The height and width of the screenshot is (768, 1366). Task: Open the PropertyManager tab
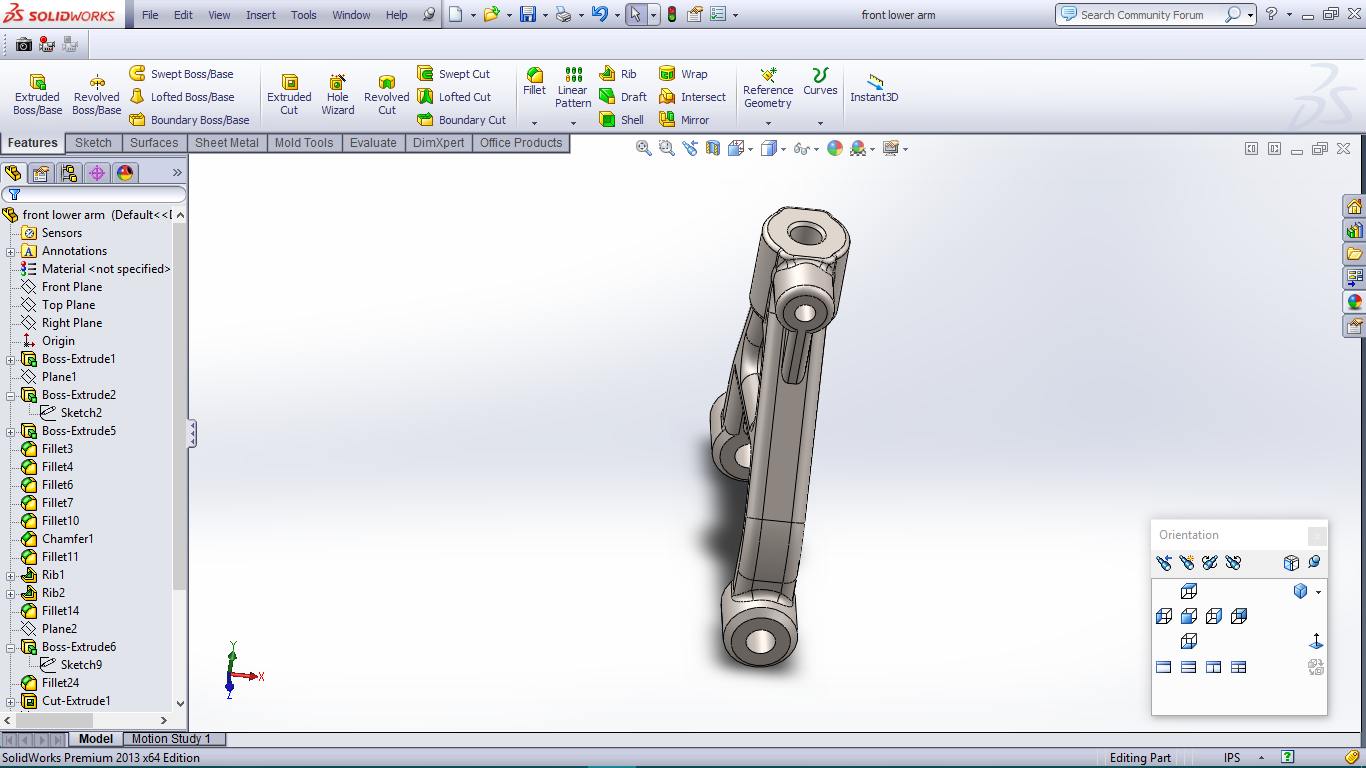[x=41, y=173]
